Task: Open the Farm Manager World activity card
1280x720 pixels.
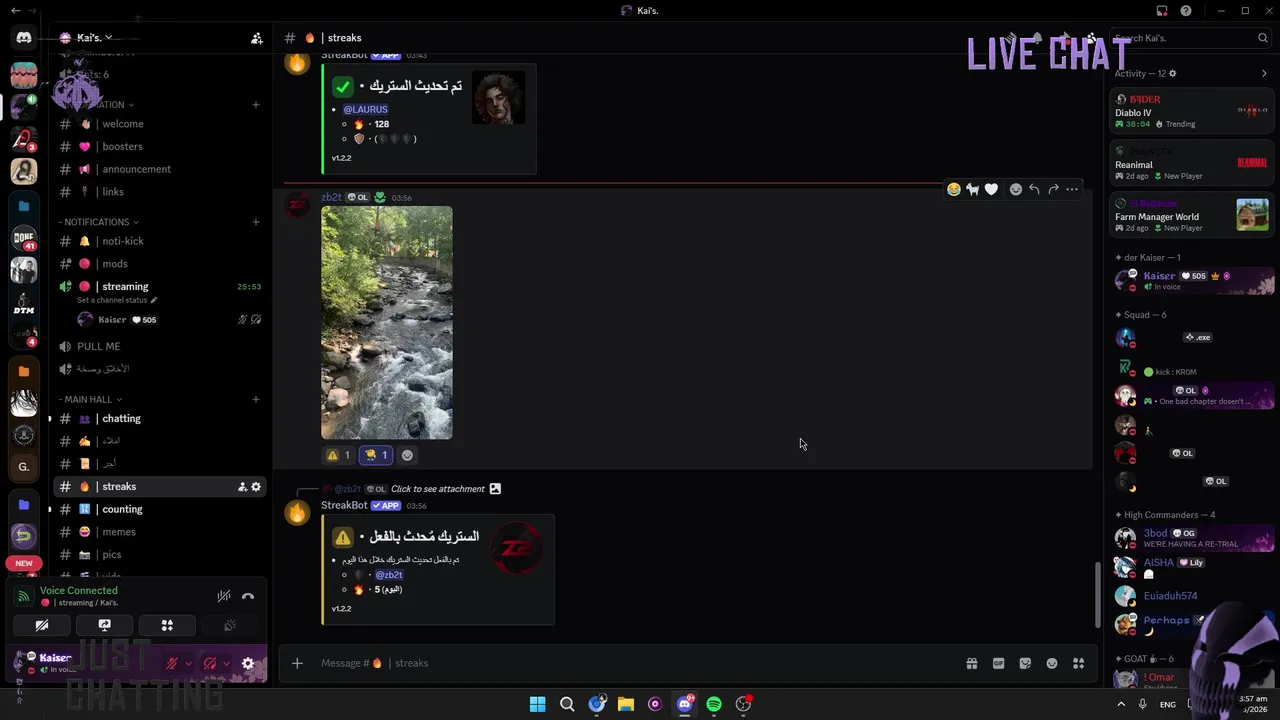Action: click(1192, 216)
